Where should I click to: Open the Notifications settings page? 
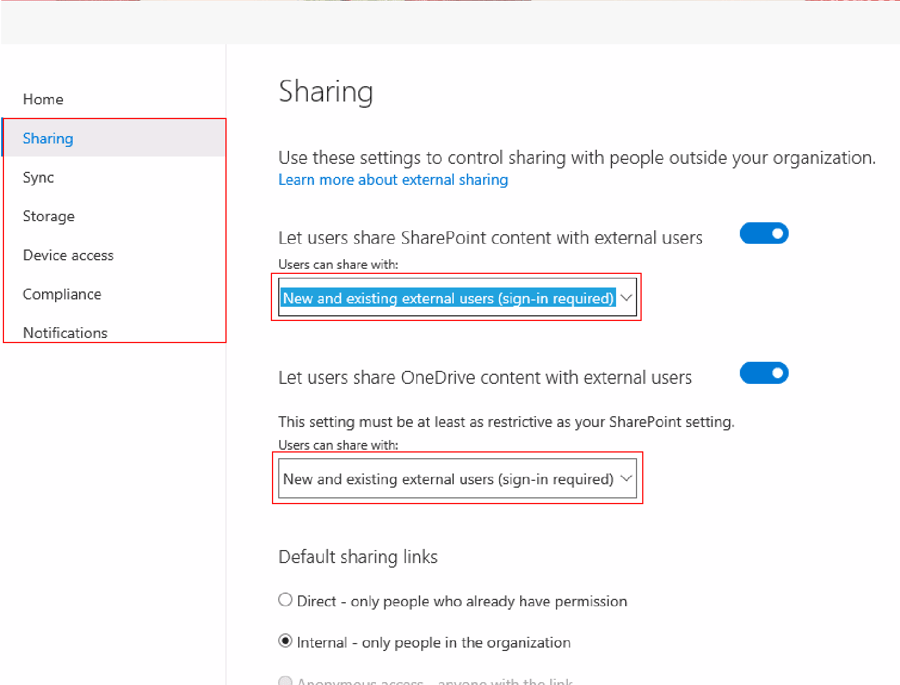coord(65,332)
